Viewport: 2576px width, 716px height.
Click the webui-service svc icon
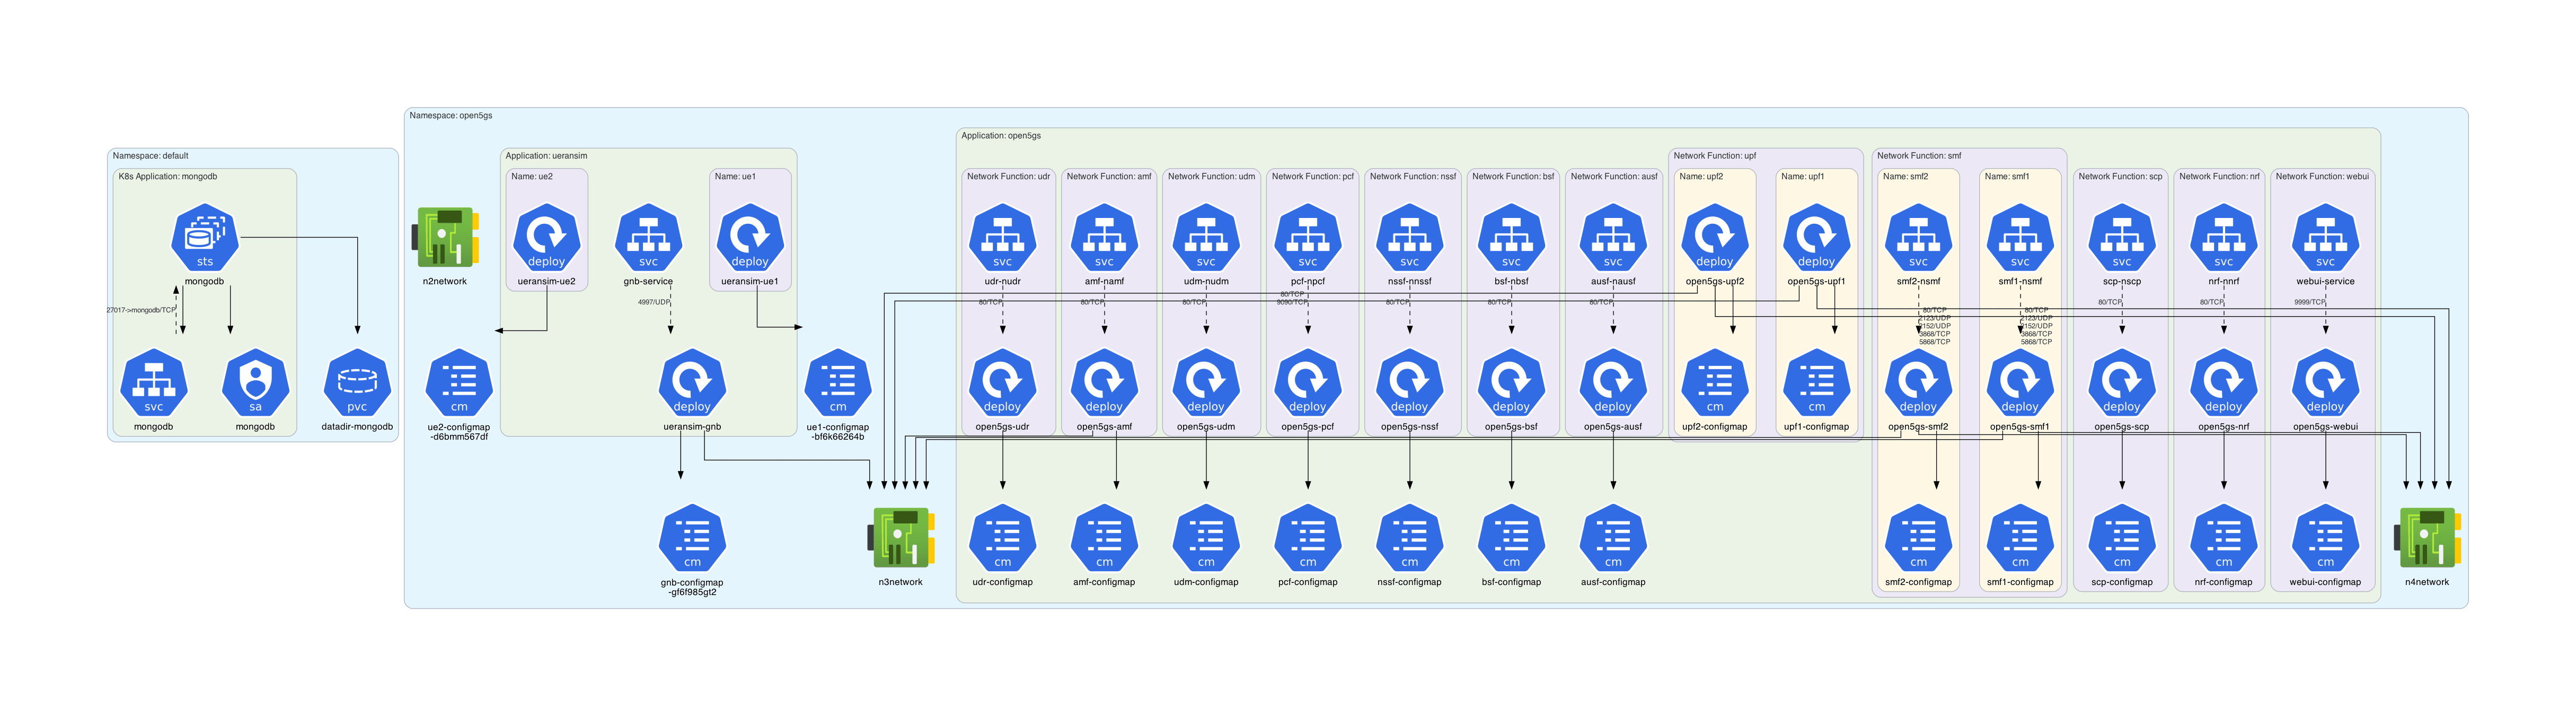(2325, 237)
